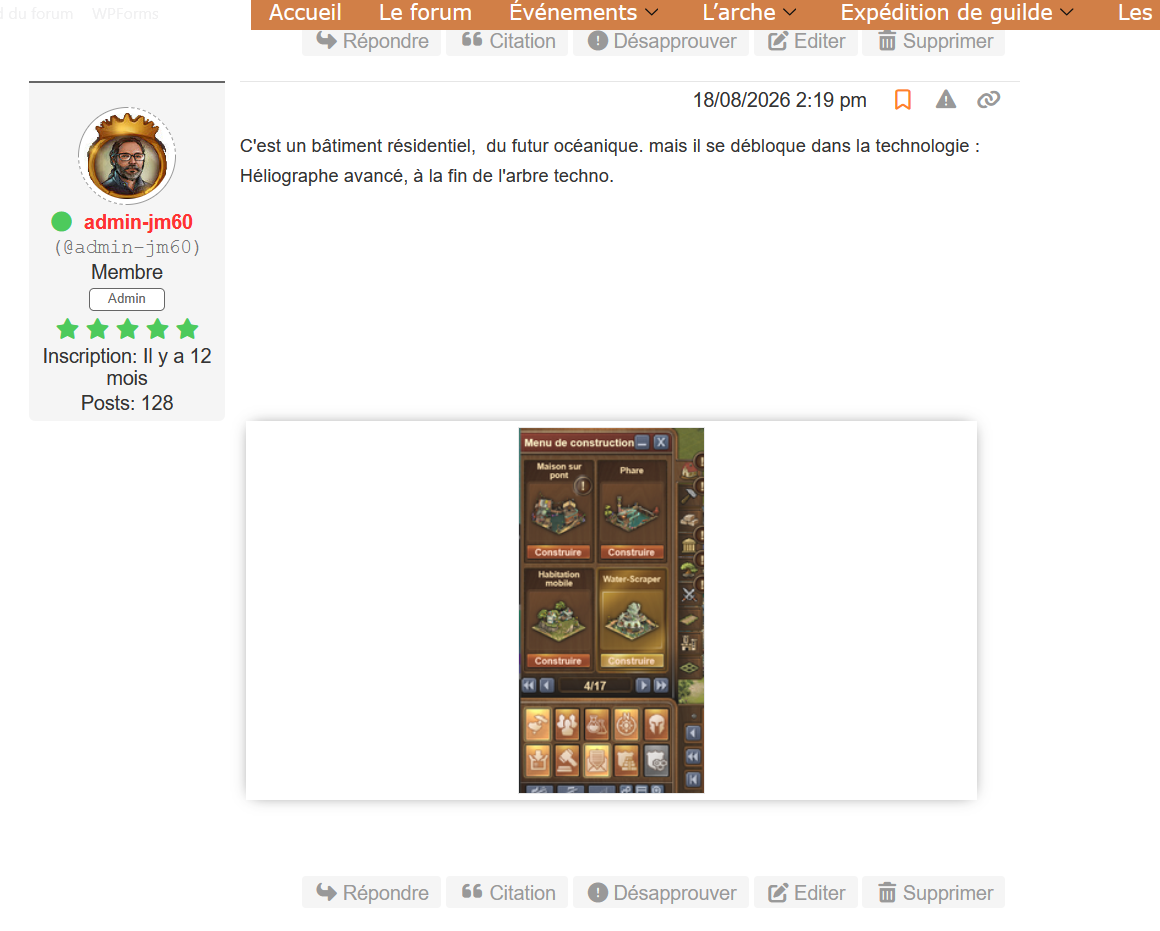
Task: Click the five green rating stars
Action: 127,329
